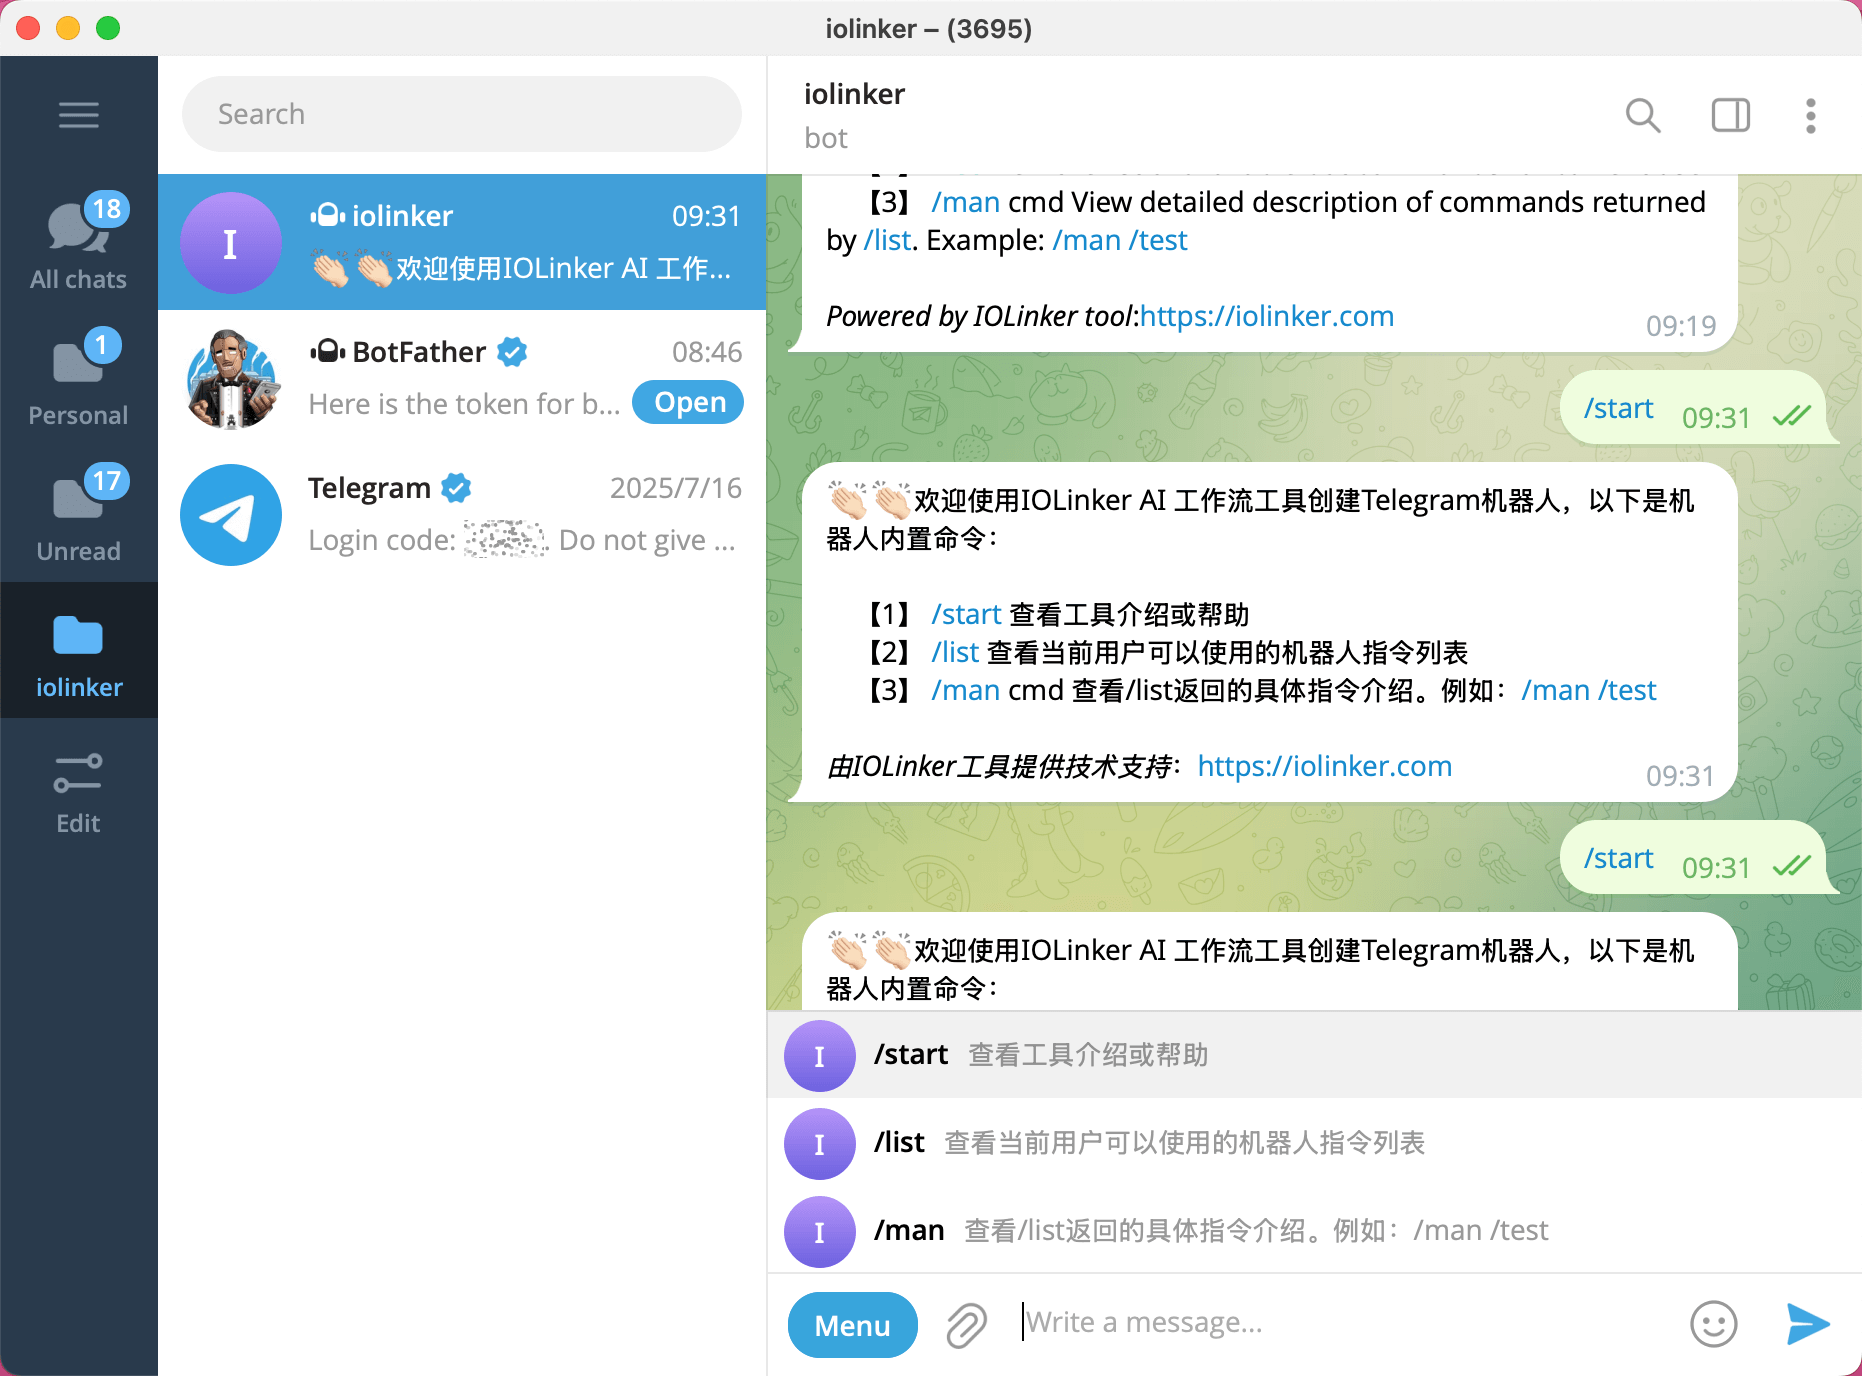The height and width of the screenshot is (1376, 1862).
Task: Open the Telegram official chat
Action: coord(462,514)
